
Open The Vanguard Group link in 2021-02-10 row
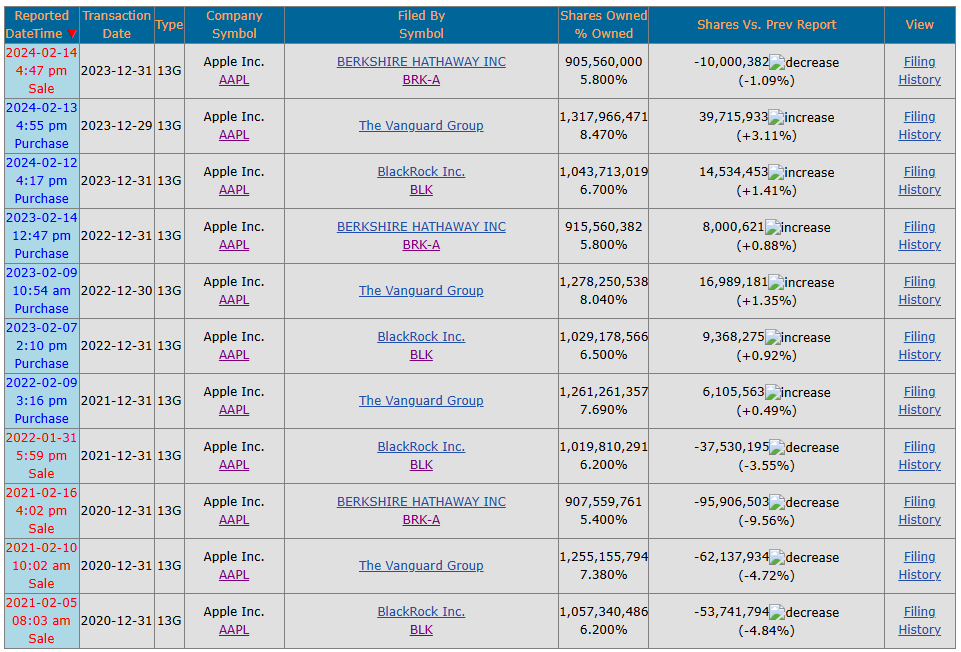[x=421, y=566]
